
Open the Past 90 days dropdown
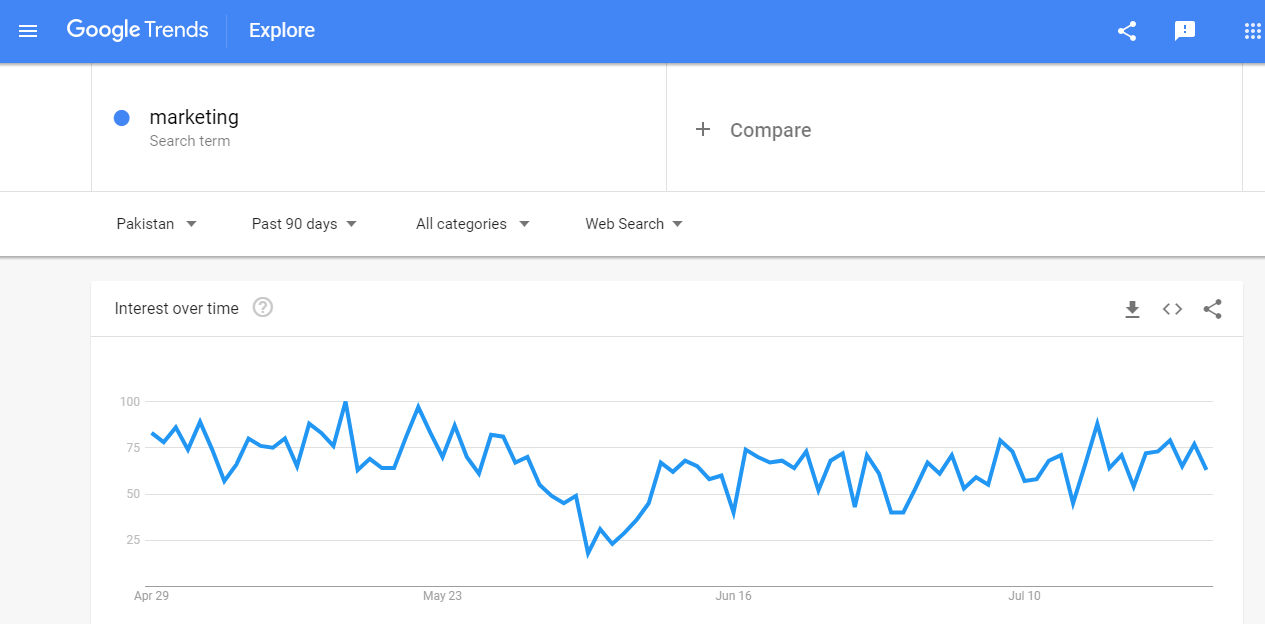304,224
